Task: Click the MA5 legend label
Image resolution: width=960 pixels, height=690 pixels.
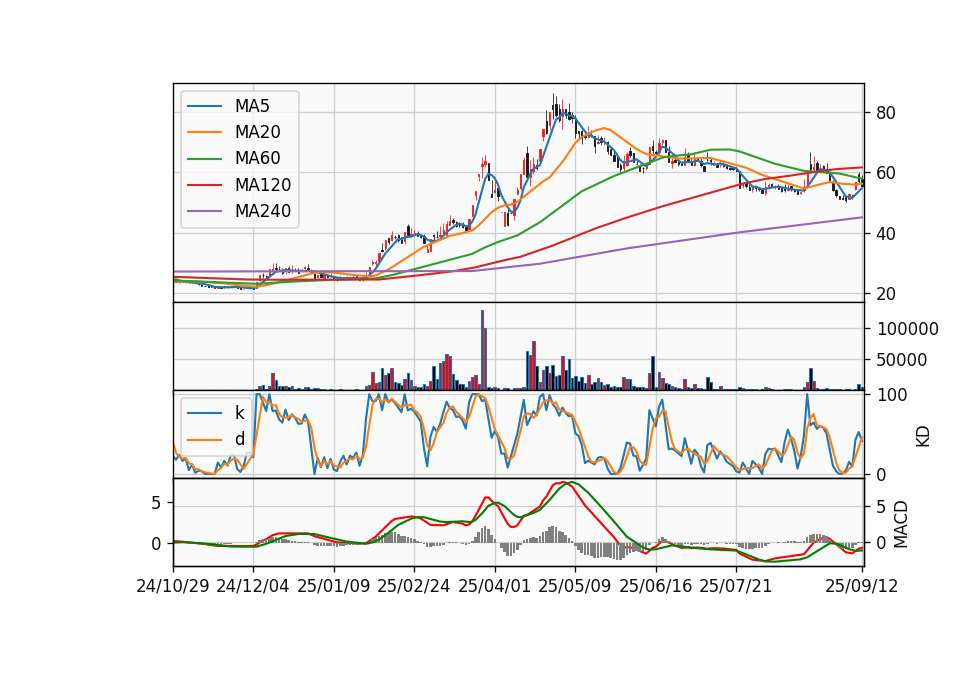Action: coord(252,106)
